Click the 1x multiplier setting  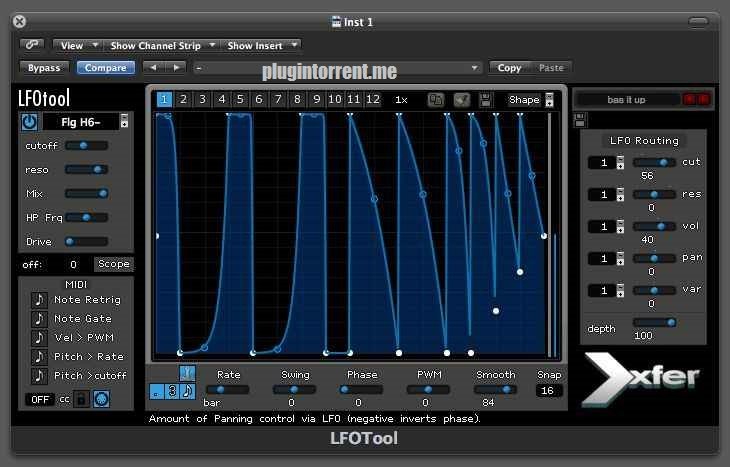tap(401, 100)
